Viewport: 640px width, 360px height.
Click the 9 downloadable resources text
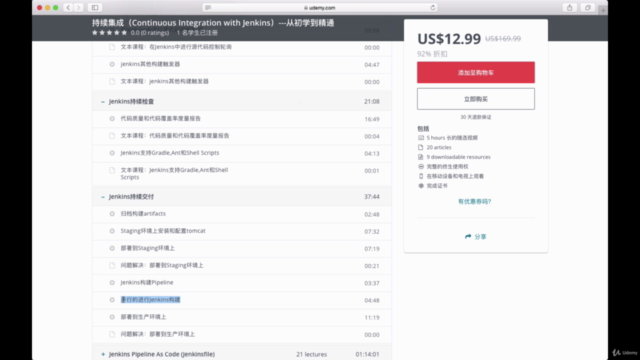tap(458, 157)
